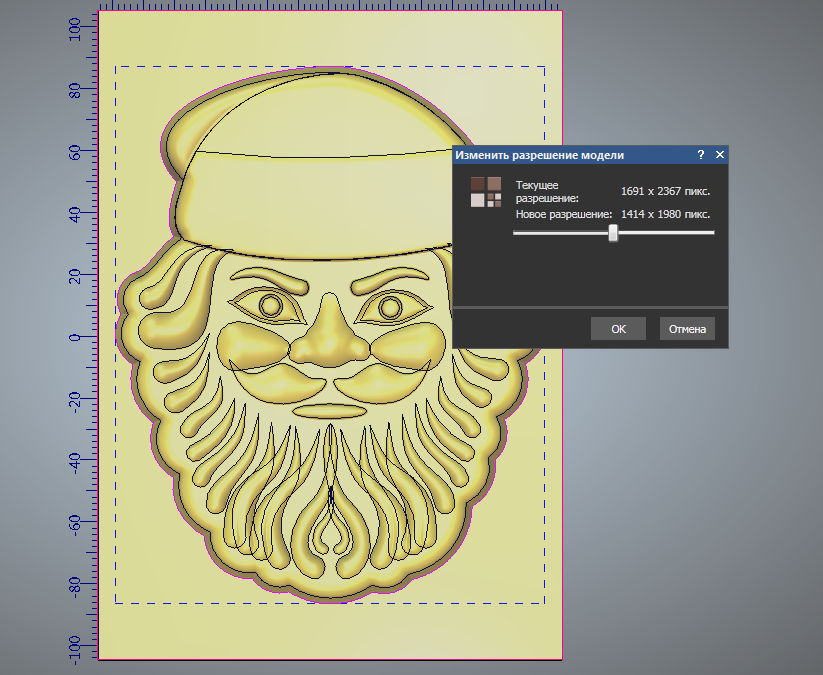
Task: Click the left eye of the relief face
Action: (270, 306)
